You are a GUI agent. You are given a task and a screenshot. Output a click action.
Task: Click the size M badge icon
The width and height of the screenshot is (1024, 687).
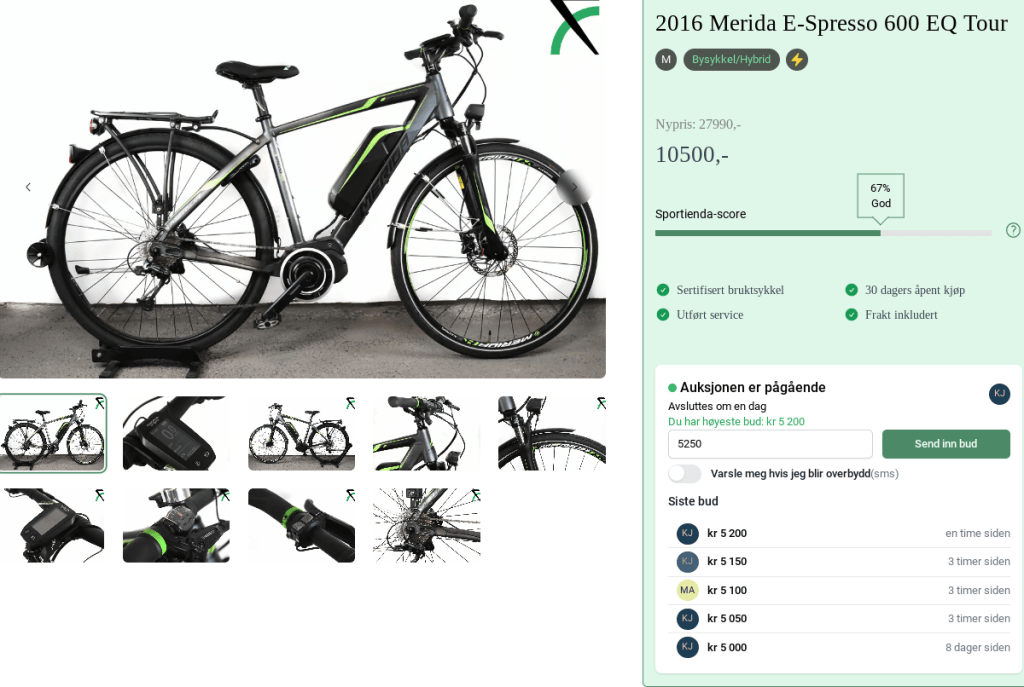coord(666,60)
